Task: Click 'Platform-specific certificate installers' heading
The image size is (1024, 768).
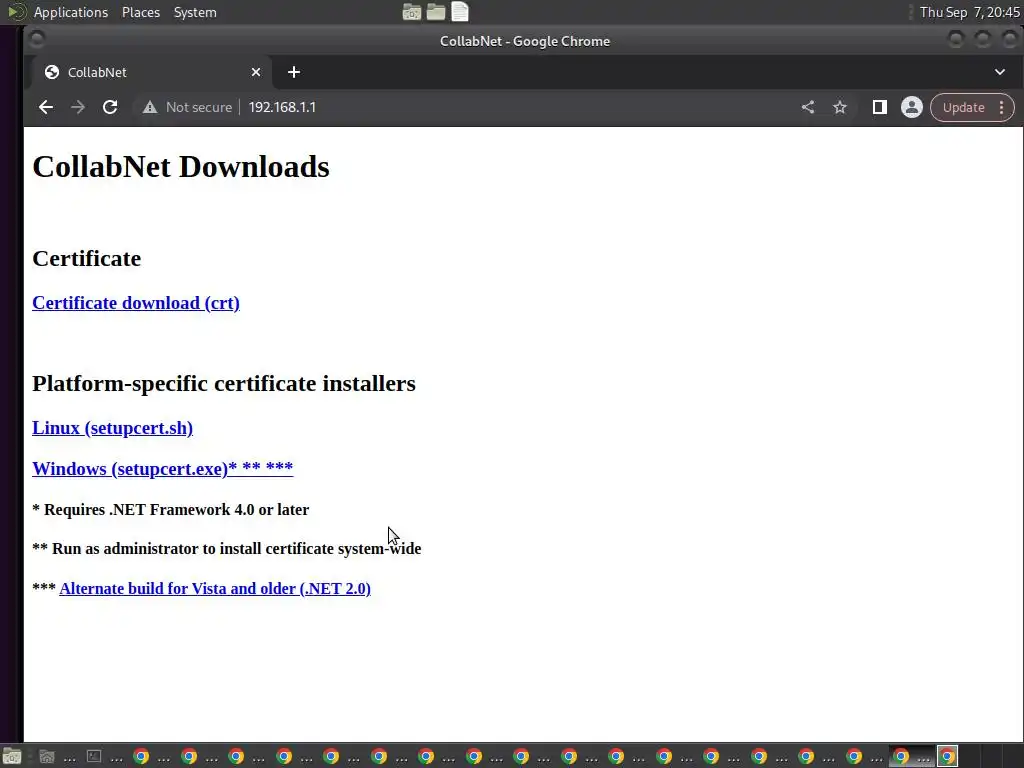Action: click(224, 383)
